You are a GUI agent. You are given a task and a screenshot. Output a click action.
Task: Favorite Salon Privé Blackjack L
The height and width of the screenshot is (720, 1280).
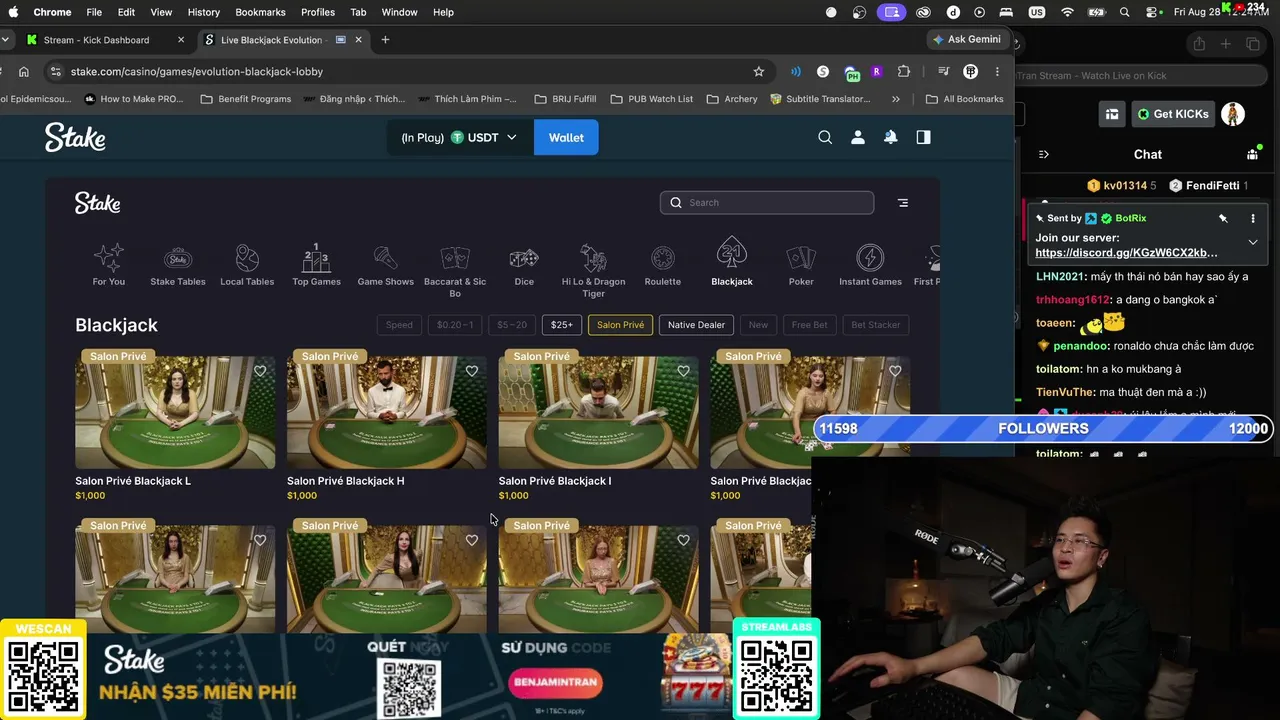pyautogui.click(x=260, y=371)
